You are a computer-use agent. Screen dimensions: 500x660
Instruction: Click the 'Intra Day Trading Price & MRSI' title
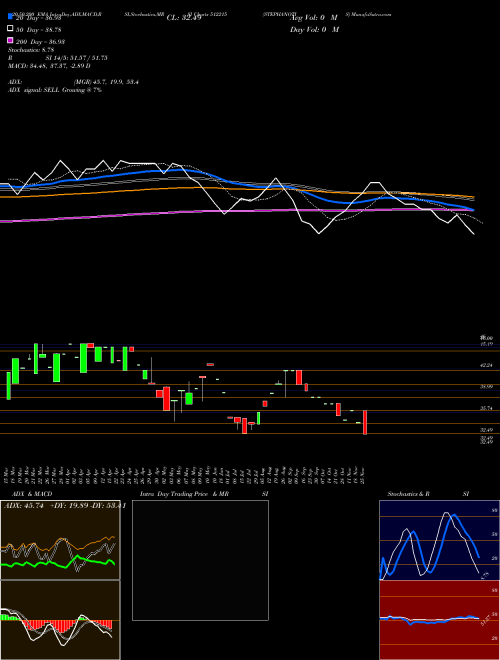[x=204, y=494]
